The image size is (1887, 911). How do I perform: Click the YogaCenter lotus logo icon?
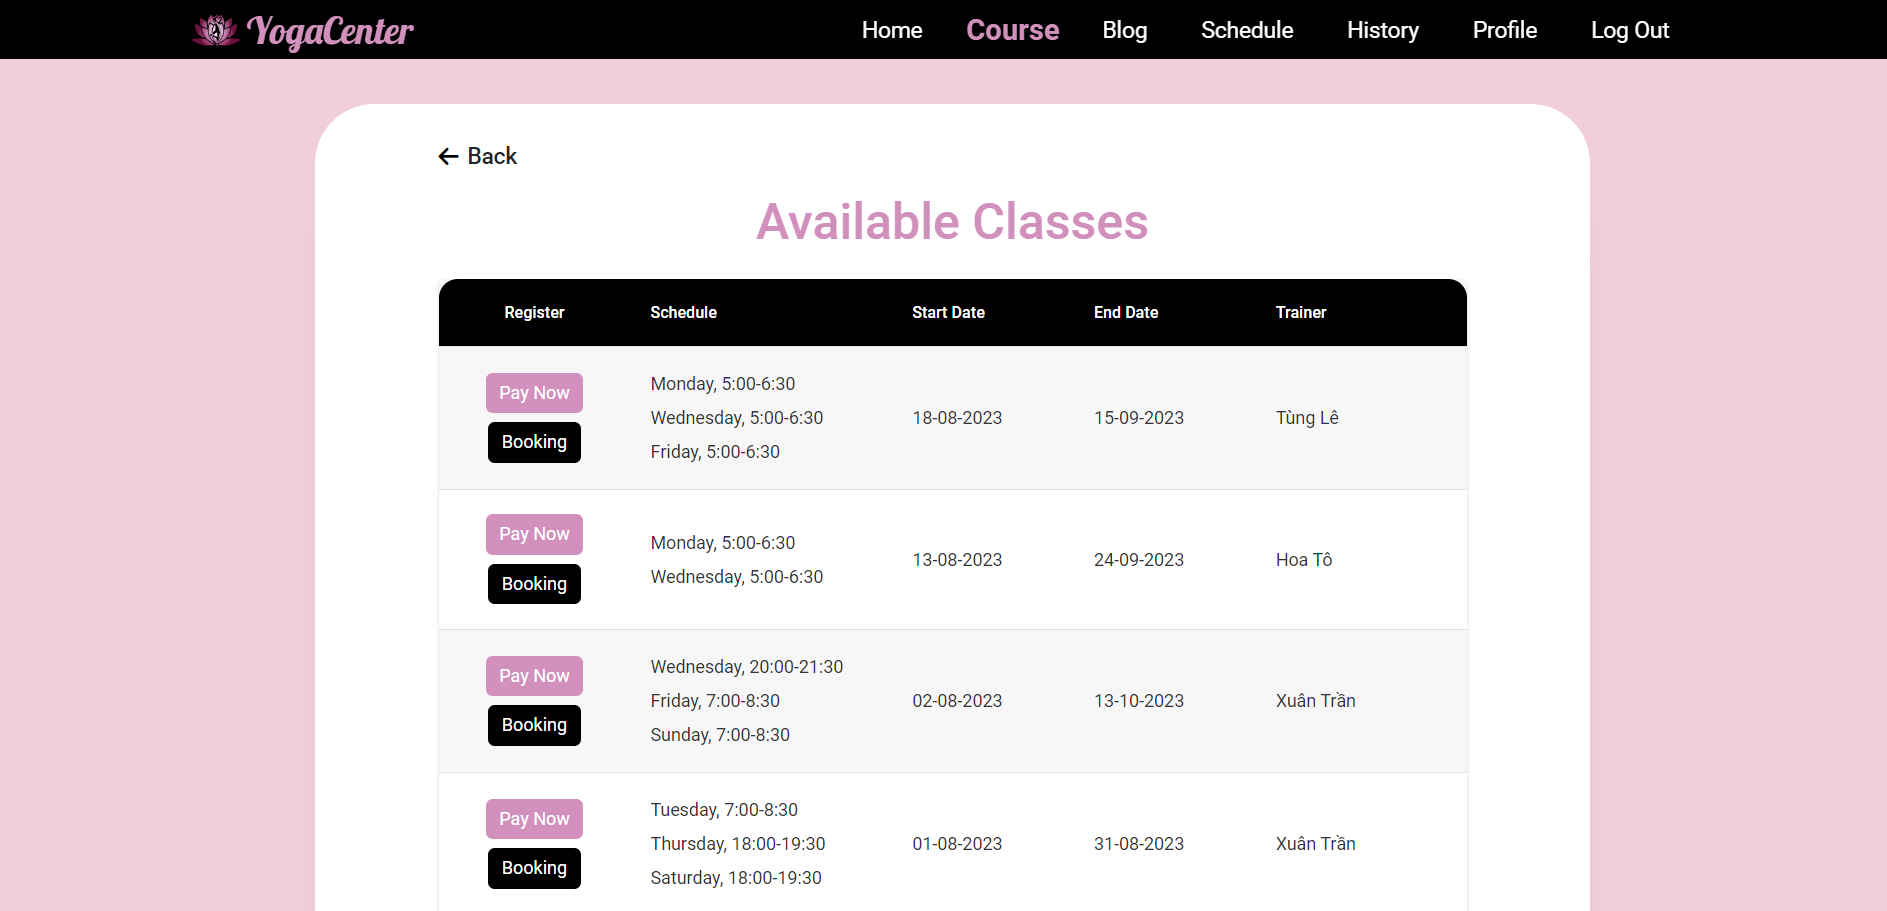[215, 30]
